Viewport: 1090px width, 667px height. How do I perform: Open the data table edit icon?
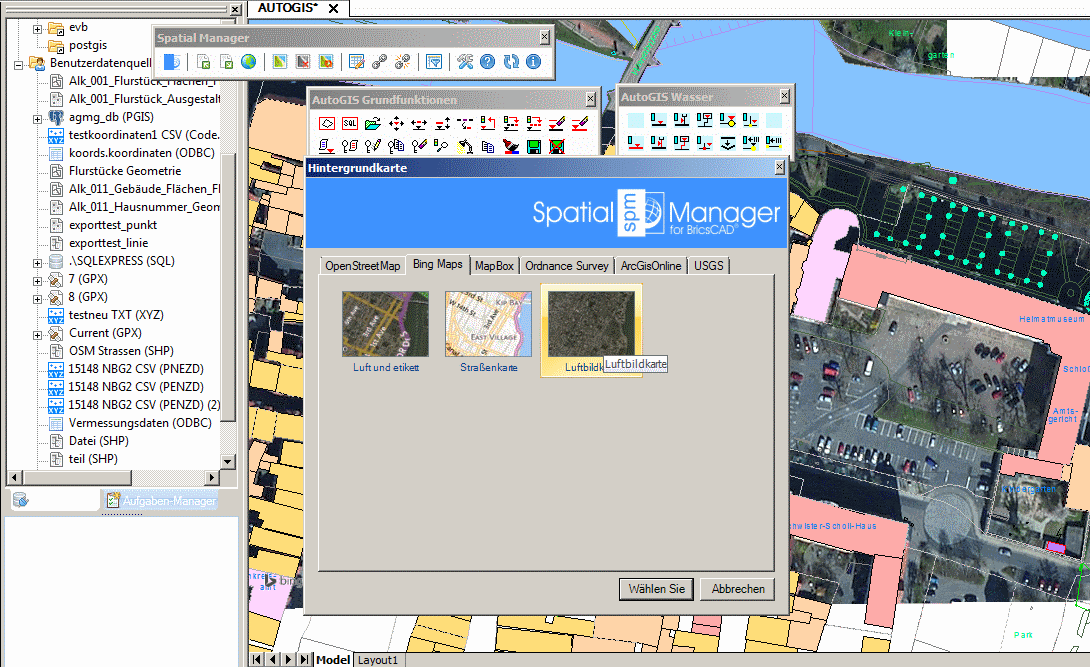pos(357,62)
